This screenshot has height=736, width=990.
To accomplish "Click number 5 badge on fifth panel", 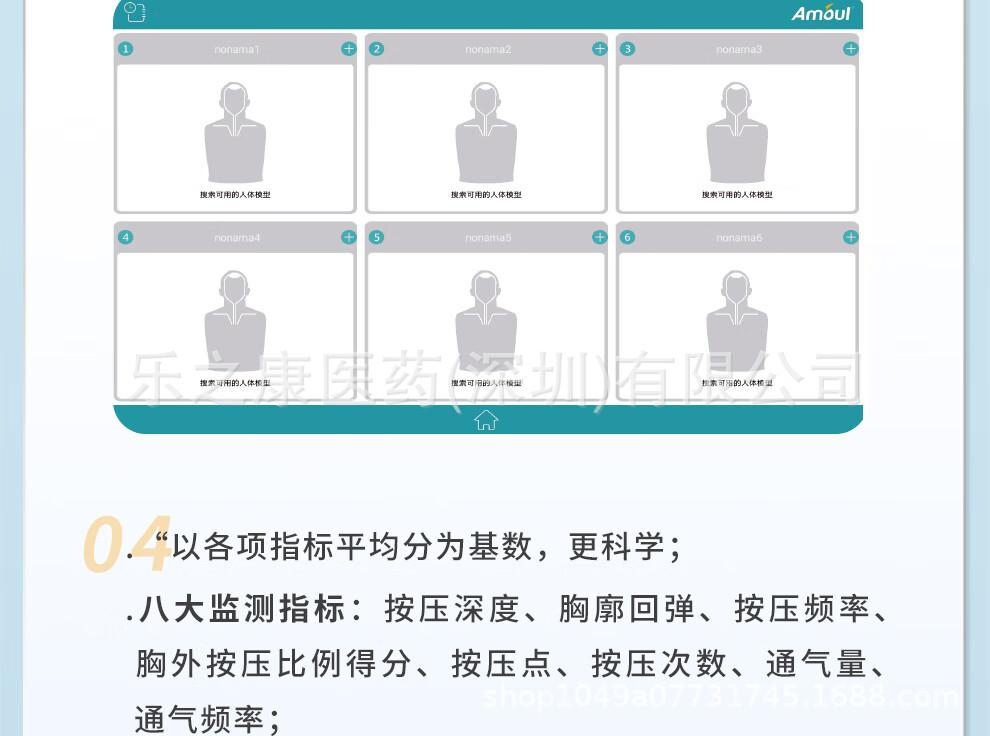I will [376, 237].
